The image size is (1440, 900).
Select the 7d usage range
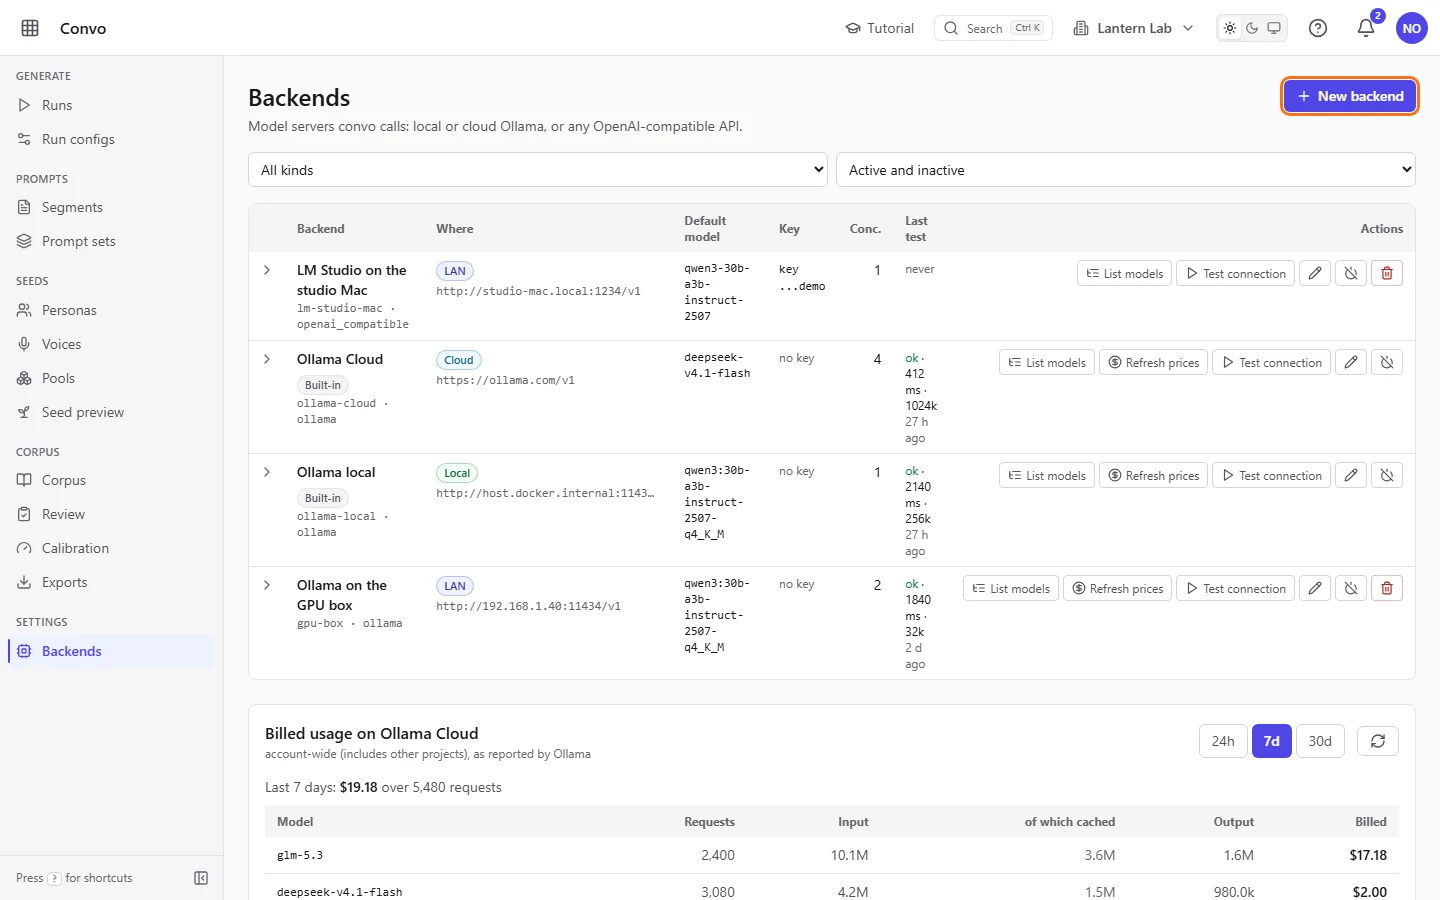pos(1272,741)
